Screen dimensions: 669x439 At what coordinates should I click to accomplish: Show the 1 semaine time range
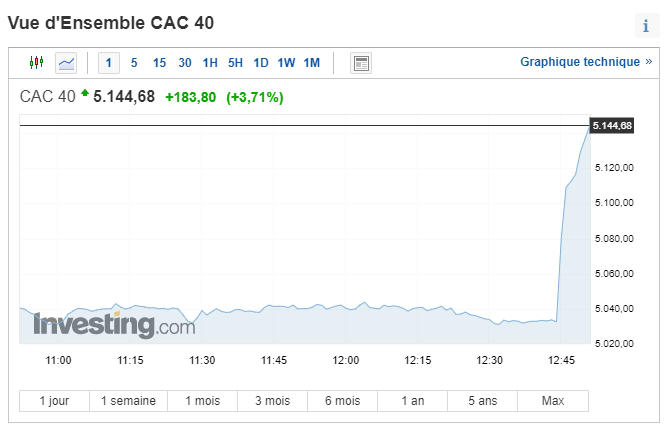[x=128, y=401]
